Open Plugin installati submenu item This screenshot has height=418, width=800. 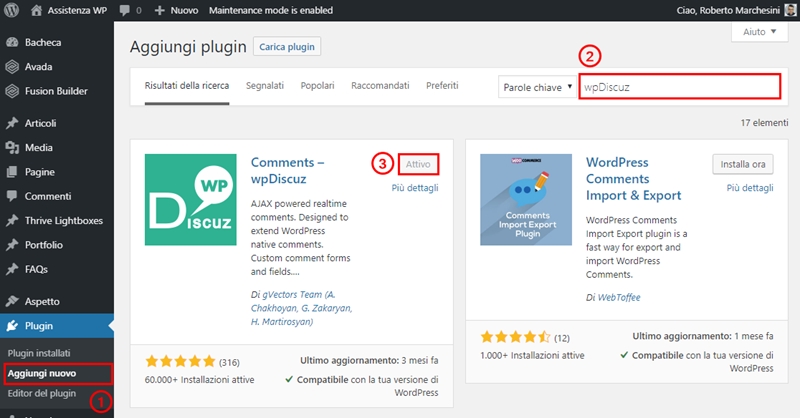pyautogui.click(x=39, y=353)
